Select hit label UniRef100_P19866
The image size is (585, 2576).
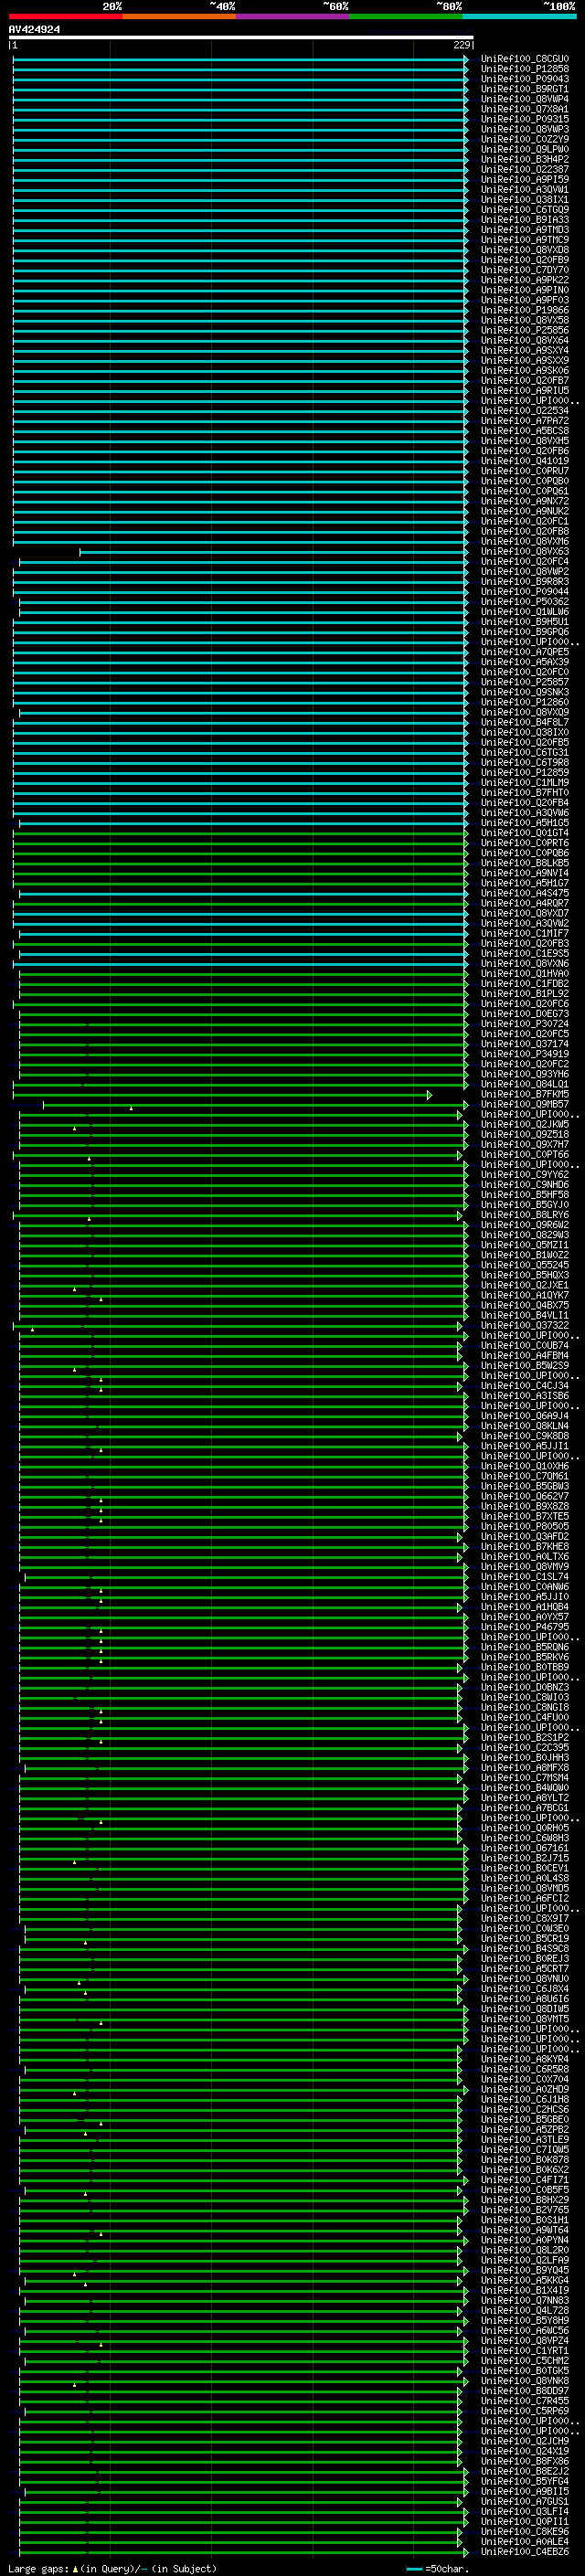524,310
